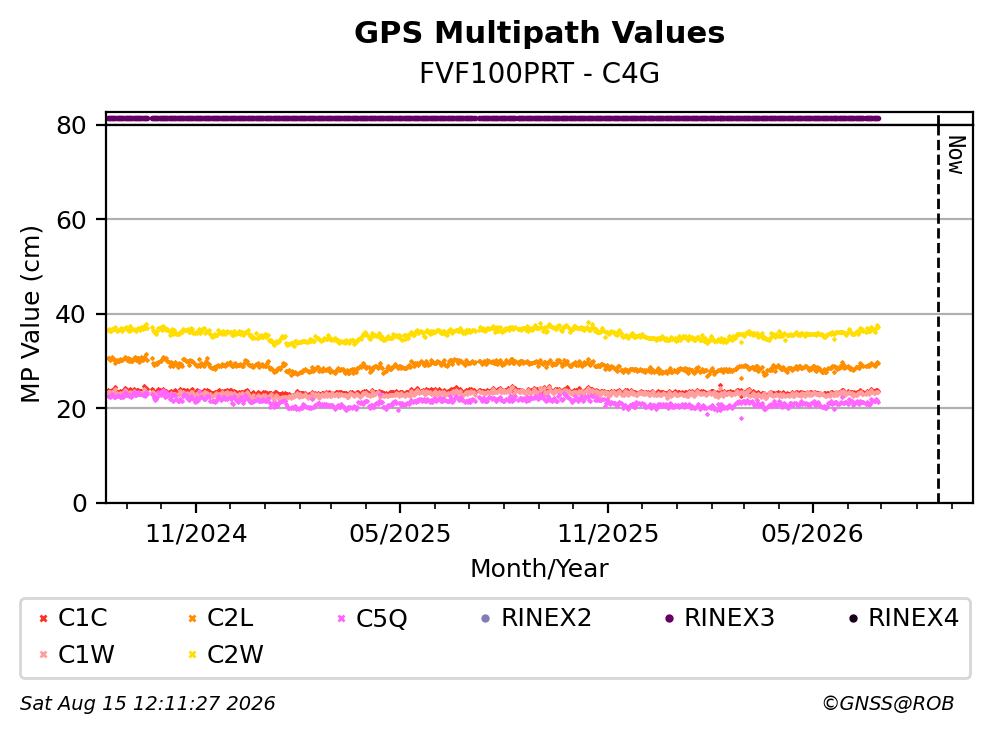Click the purple RINEX3 data band

point(493,118)
